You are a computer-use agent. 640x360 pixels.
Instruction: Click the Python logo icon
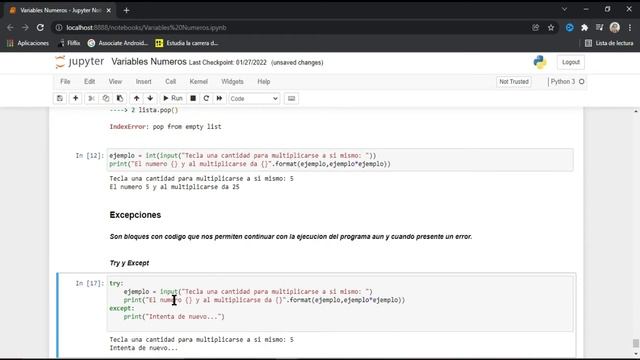pos(540,62)
